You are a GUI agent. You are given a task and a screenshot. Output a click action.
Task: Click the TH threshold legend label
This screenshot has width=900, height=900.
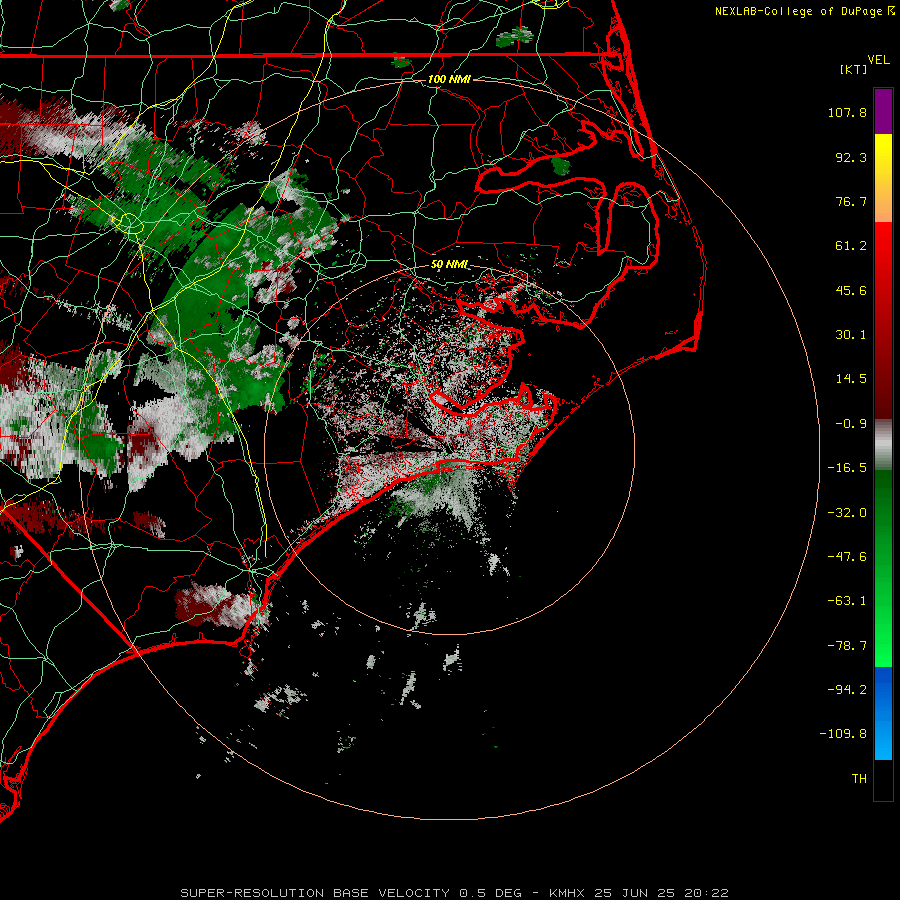[x=859, y=779]
